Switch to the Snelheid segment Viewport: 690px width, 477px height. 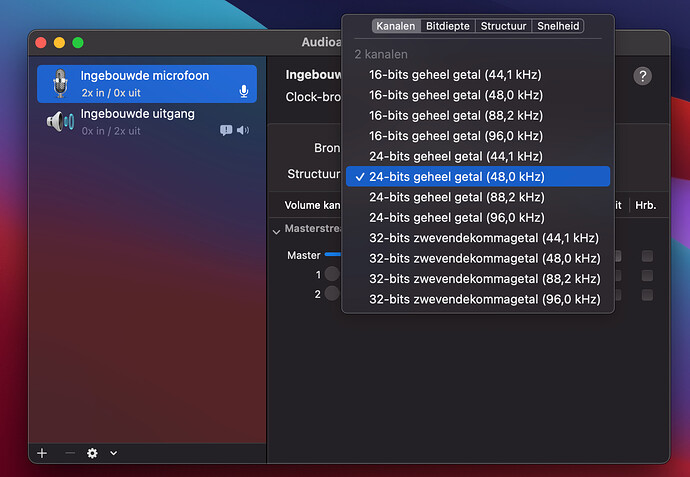click(558, 26)
